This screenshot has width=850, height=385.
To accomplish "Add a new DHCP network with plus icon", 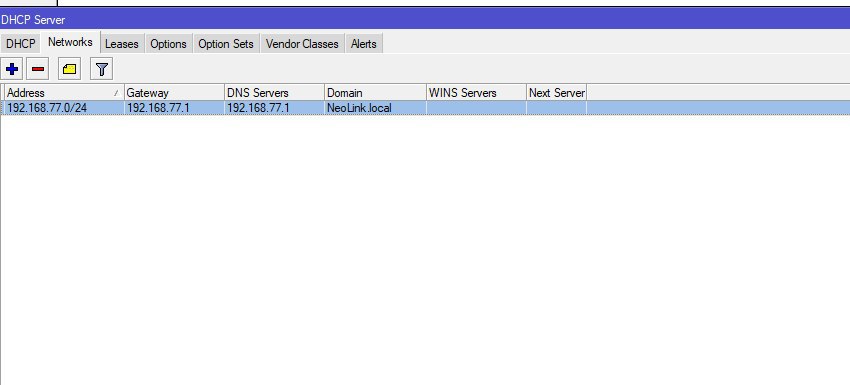I will click(x=11, y=69).
